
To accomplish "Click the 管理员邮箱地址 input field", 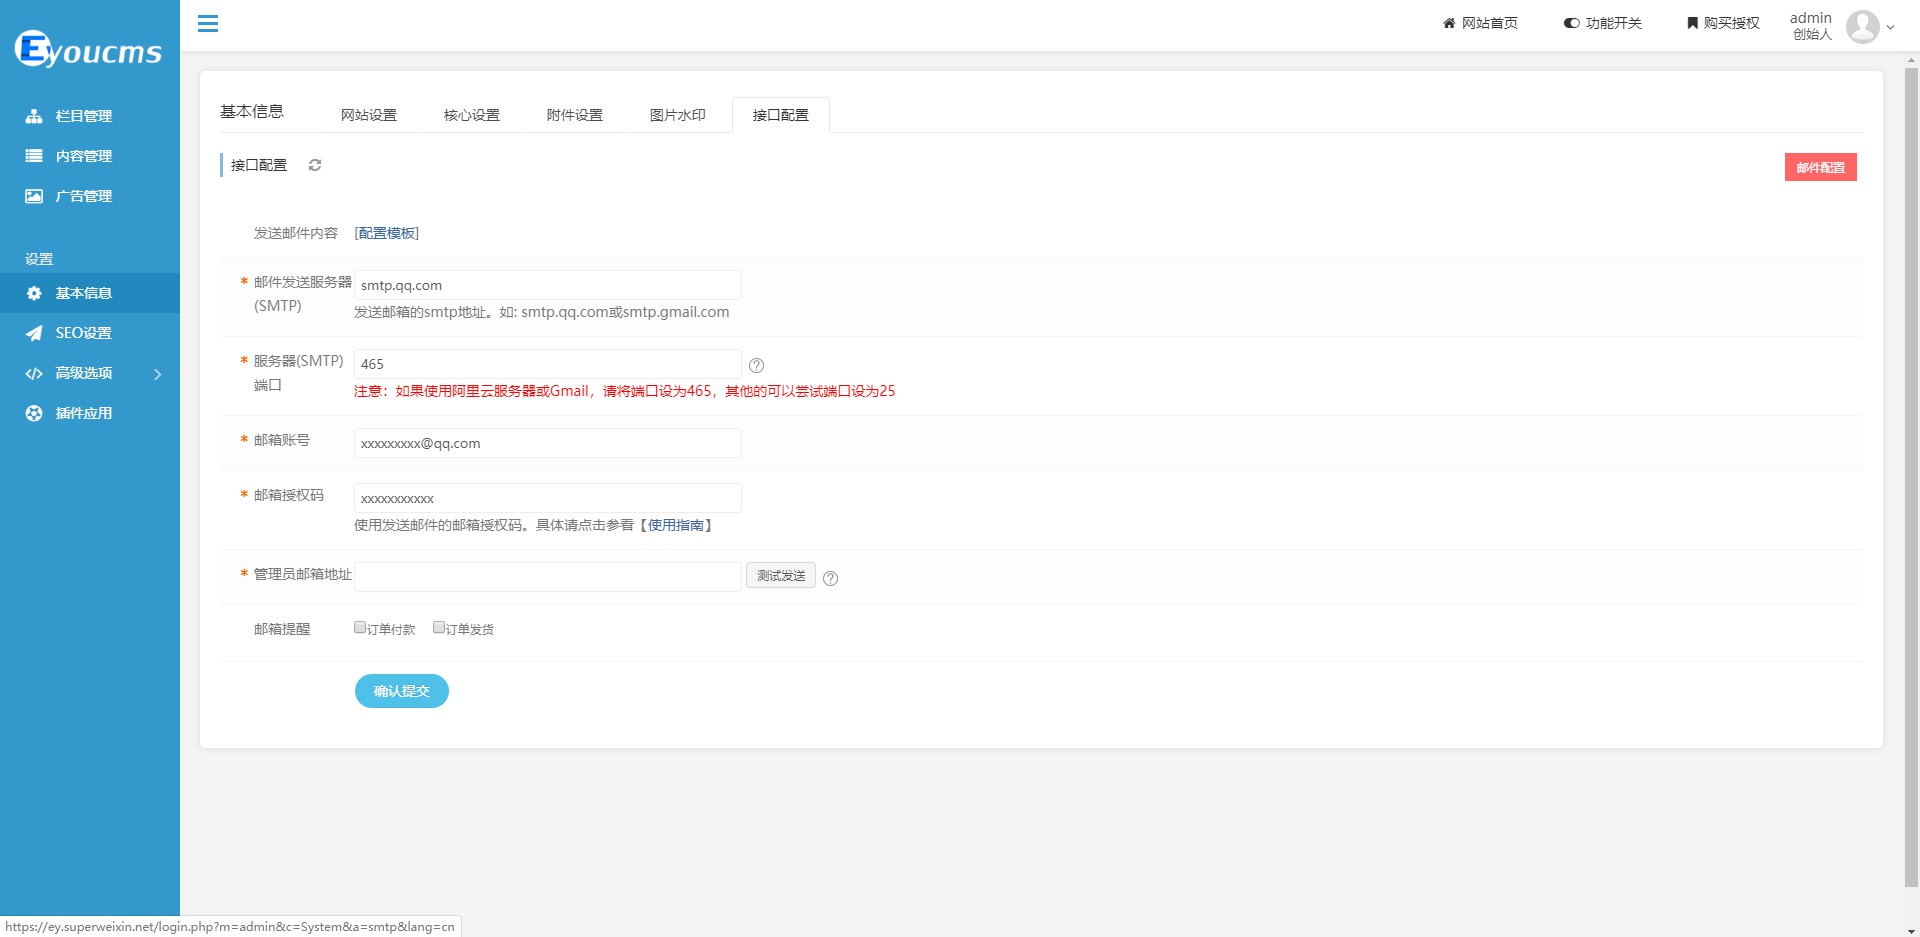I will tap(548, 577).
